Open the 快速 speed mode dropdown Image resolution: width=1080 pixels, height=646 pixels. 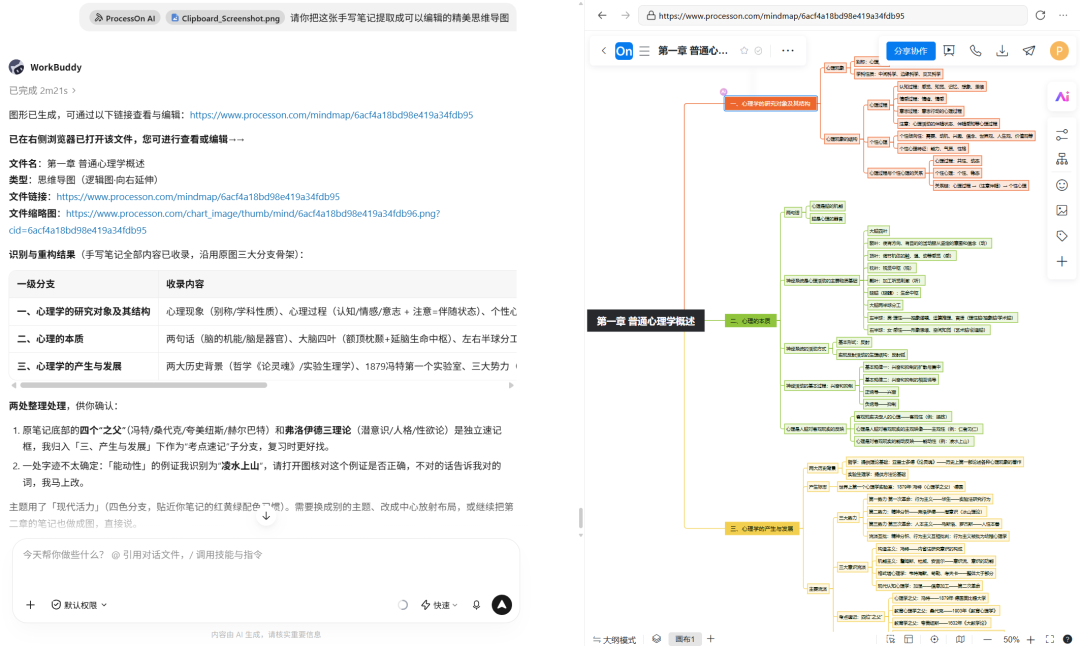tap(439, 605)
